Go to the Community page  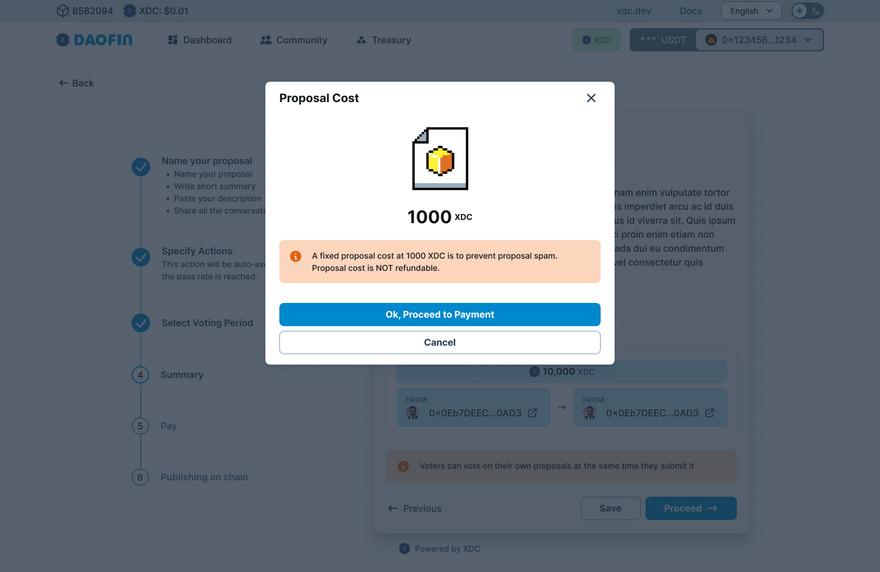coord(294,40)
